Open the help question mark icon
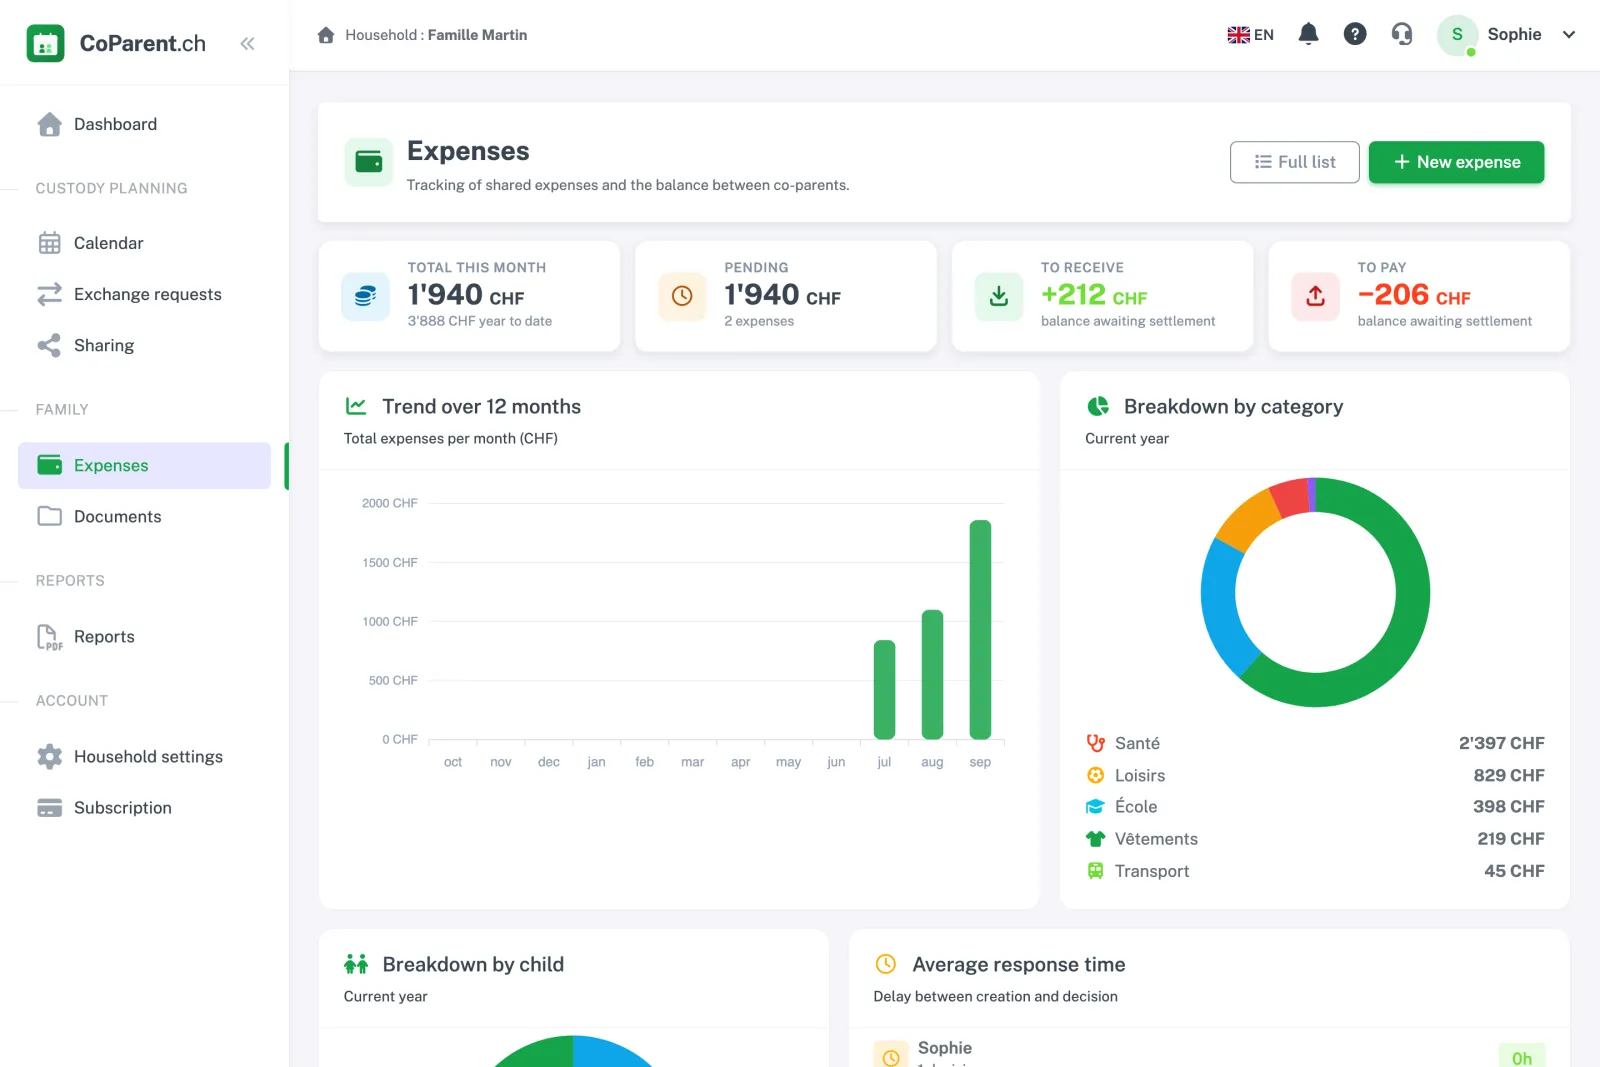This screenshot has width=1600, height=1067. (x=1355, y=34)
